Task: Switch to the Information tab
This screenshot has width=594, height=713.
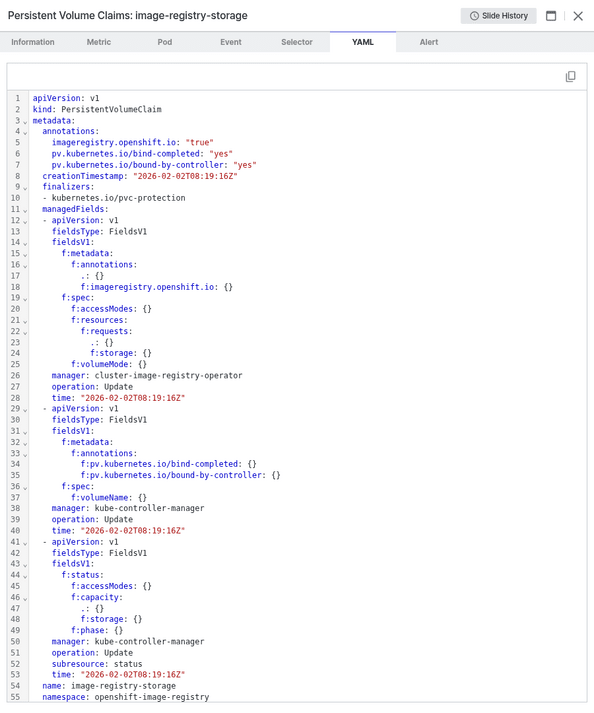Action: (x=33, y=42)
